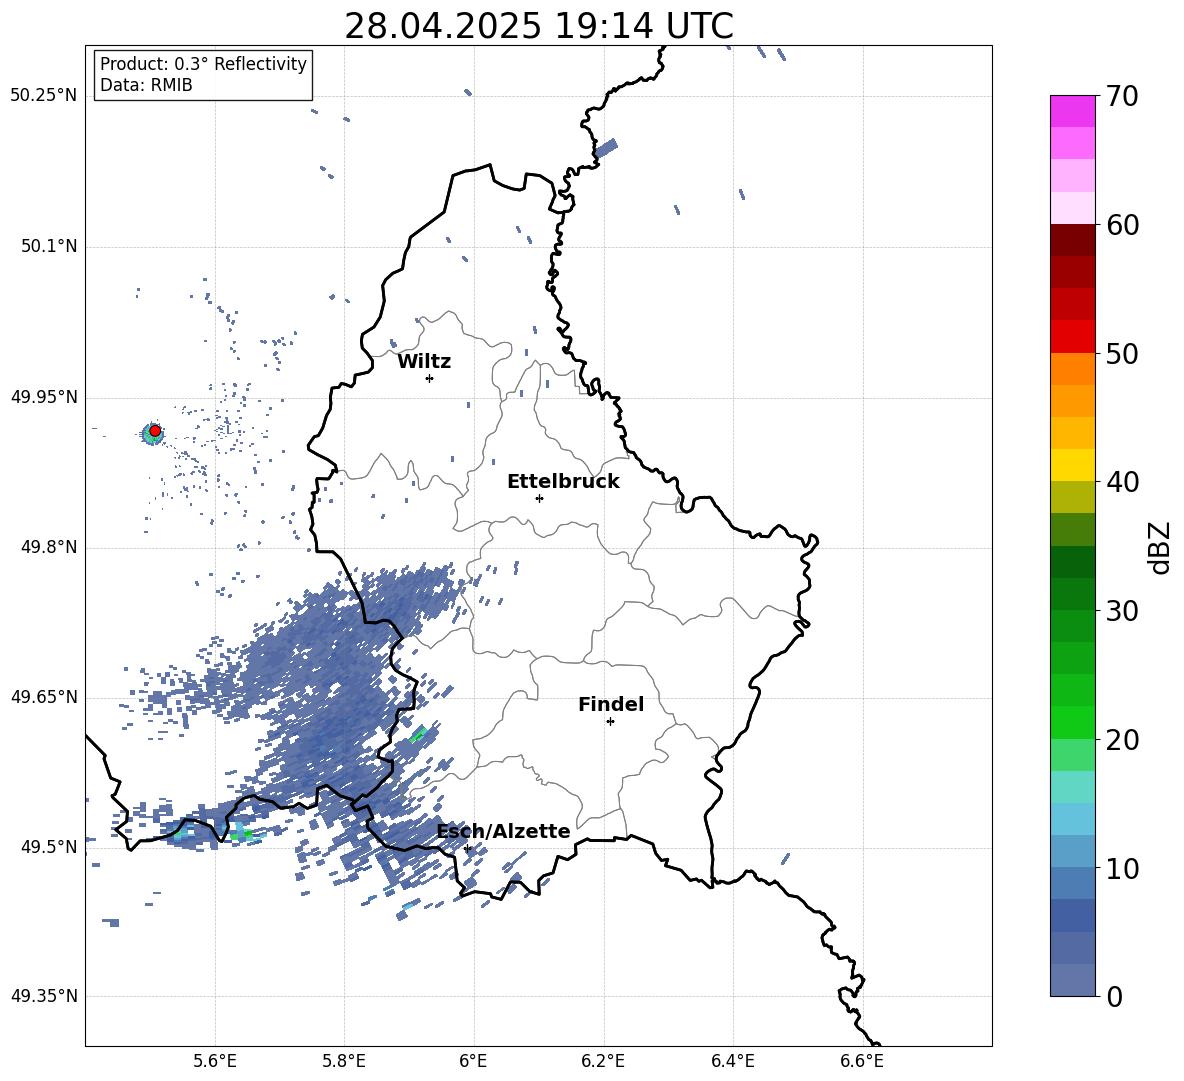Screen dimensions: 1184x1081
Task: Click the 6.4°E longitude label
Action: point(732,1062)
